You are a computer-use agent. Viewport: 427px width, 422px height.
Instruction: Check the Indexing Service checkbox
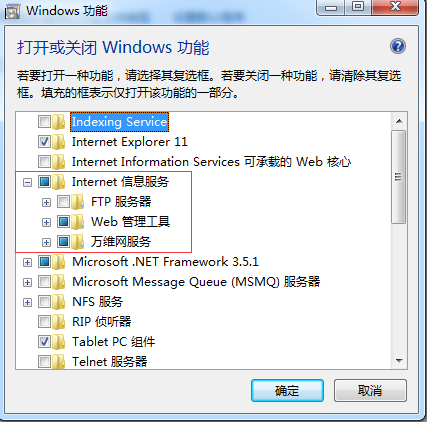(x=44, y=122)
